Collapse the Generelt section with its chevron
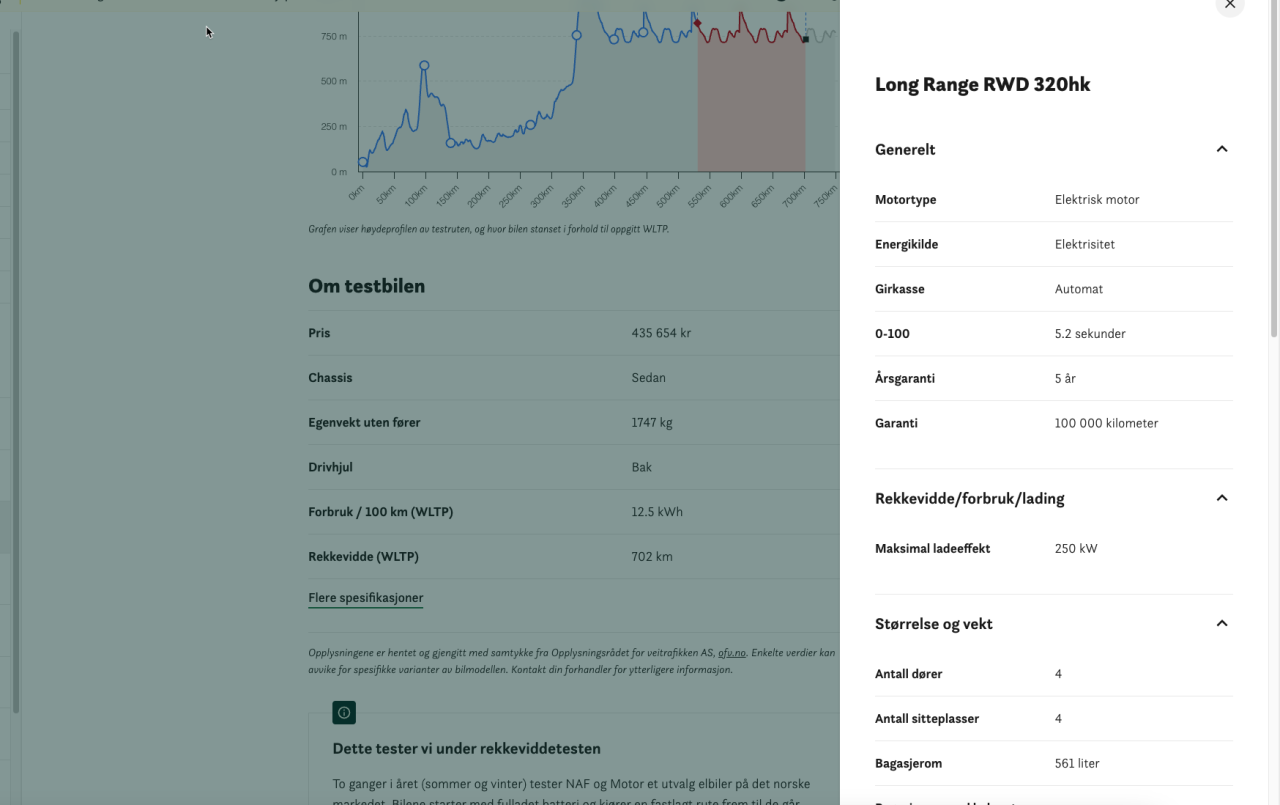 click(x=1221, y=149)
